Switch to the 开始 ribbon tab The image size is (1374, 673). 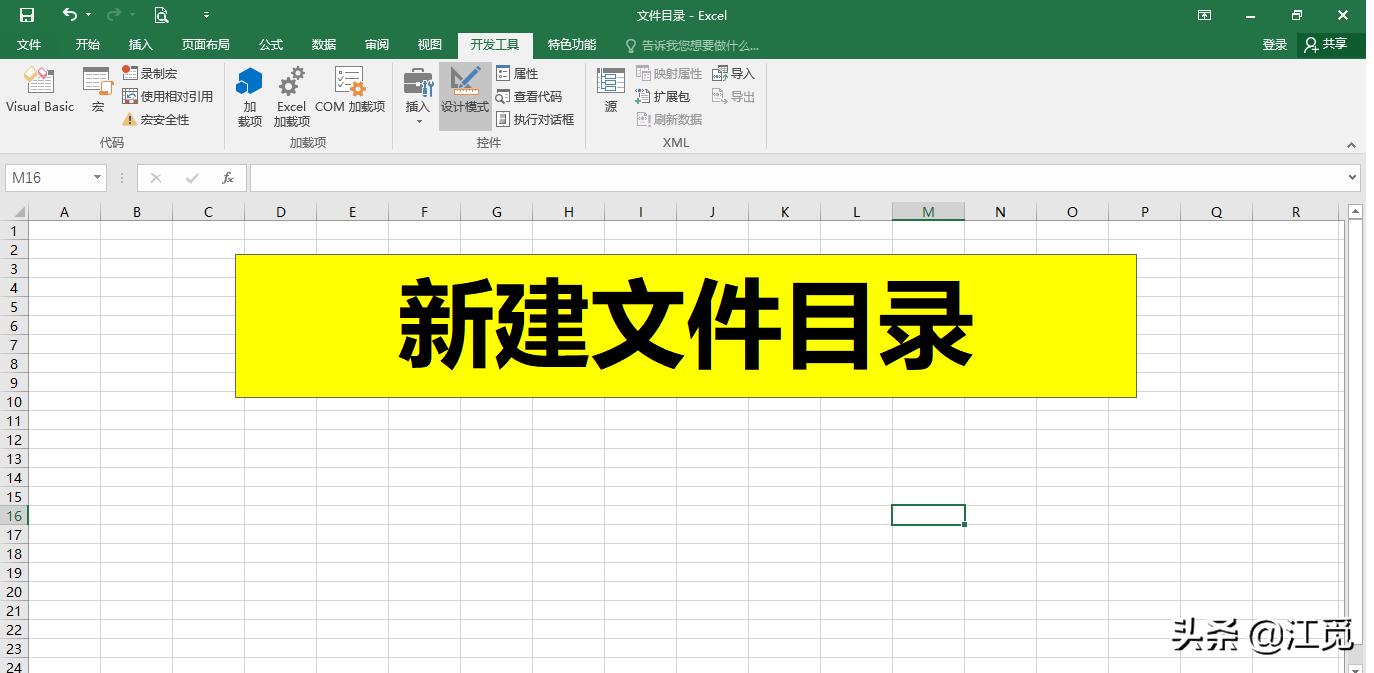click(86, 44)
